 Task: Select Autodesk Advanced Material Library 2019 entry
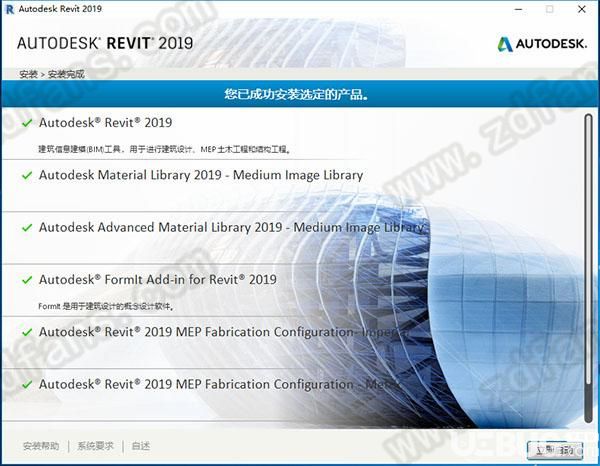[x=232, y=228]
